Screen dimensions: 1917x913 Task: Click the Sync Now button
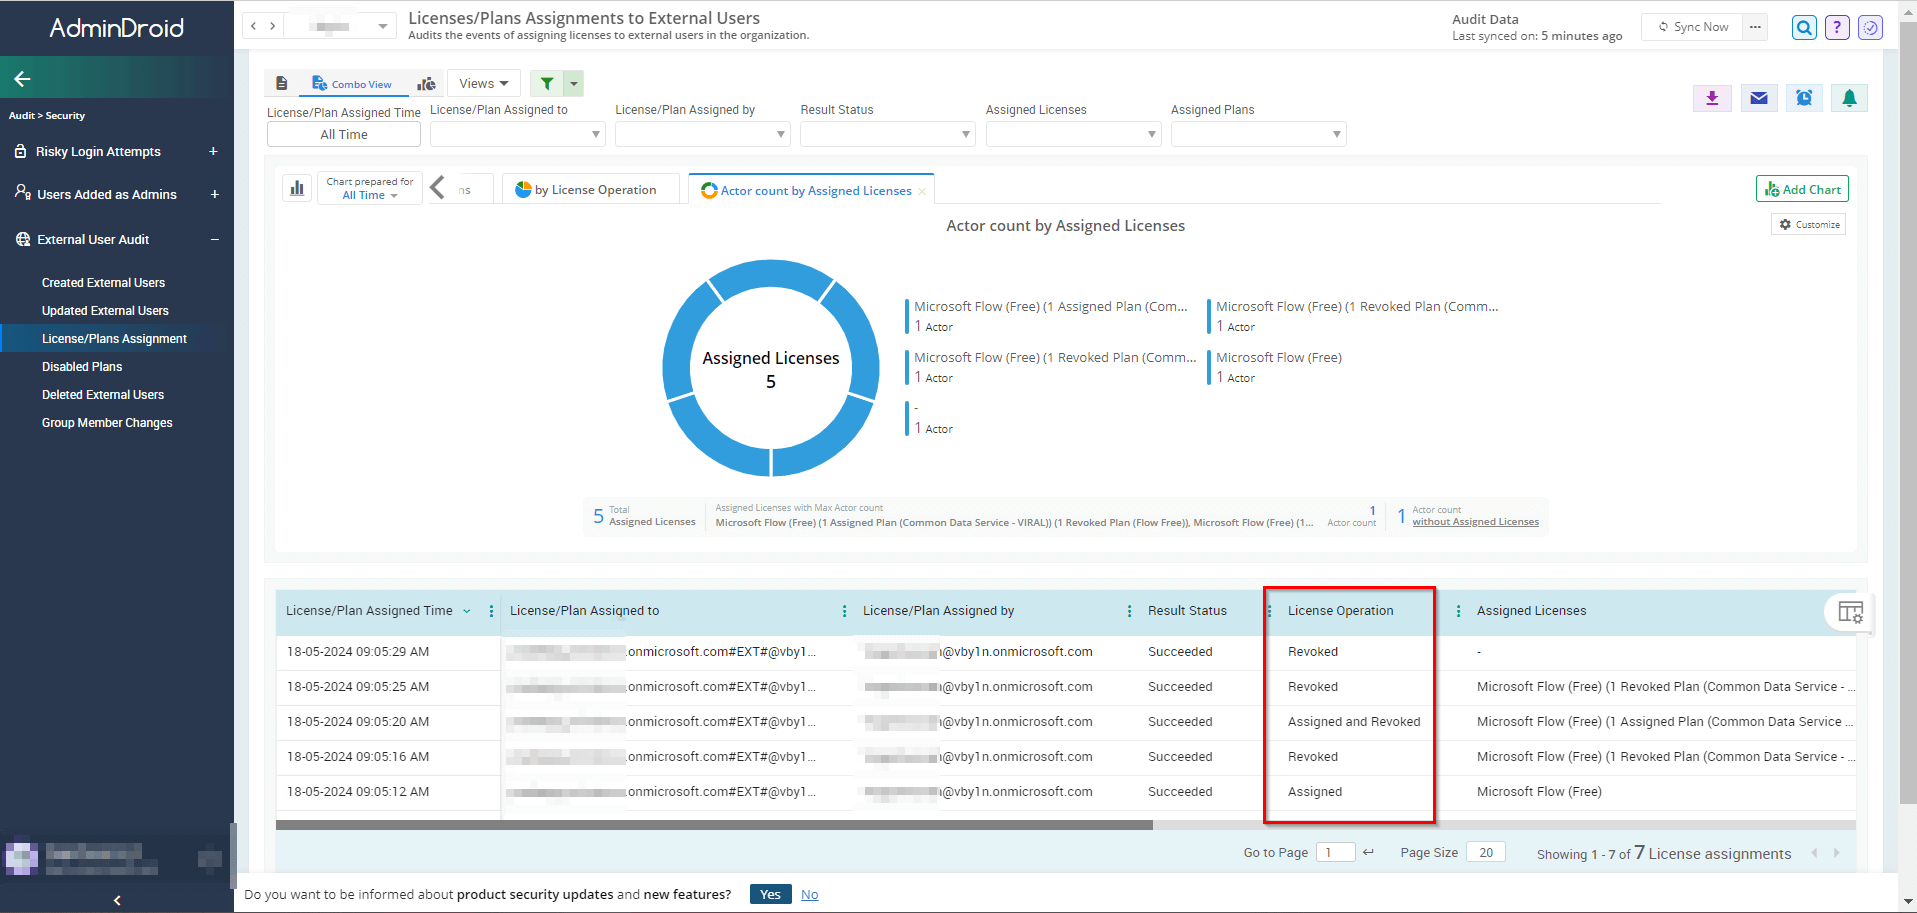[1693, 27]
